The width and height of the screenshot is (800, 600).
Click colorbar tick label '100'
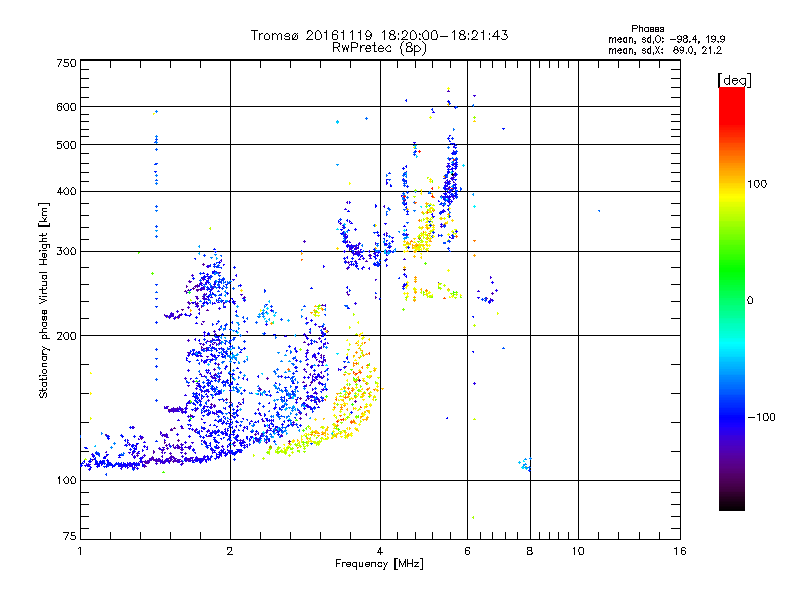click(x=757, y=184)
